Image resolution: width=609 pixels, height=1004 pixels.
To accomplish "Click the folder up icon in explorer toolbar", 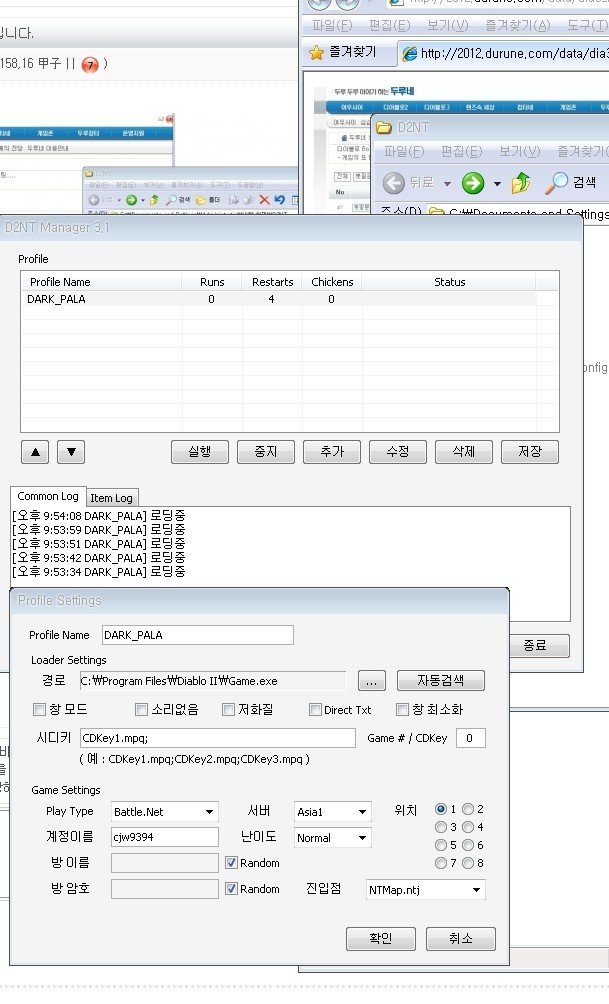I will tap(521, 182).
